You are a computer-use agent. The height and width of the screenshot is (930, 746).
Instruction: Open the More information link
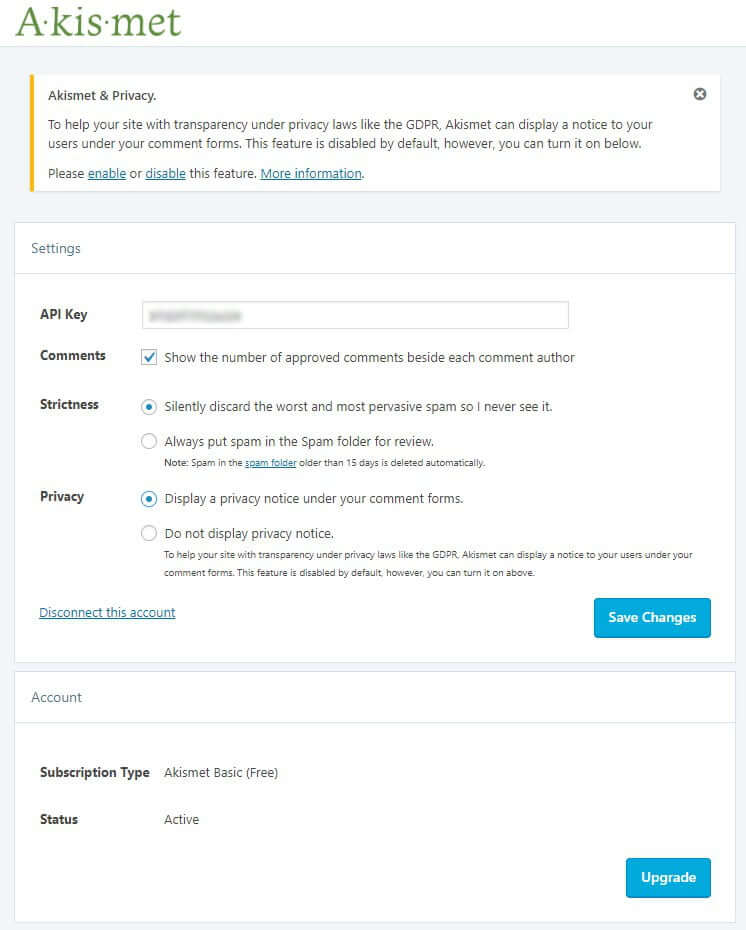311,174
